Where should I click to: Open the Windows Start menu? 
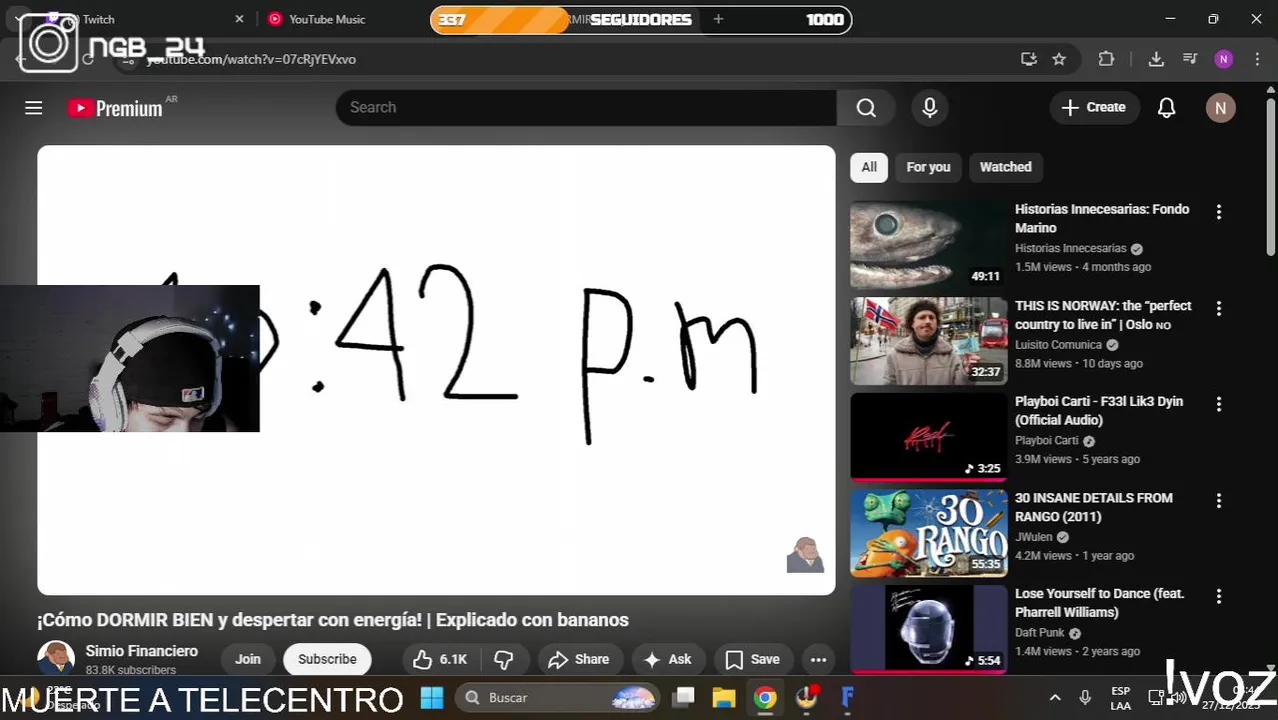[x=432, y=697]
